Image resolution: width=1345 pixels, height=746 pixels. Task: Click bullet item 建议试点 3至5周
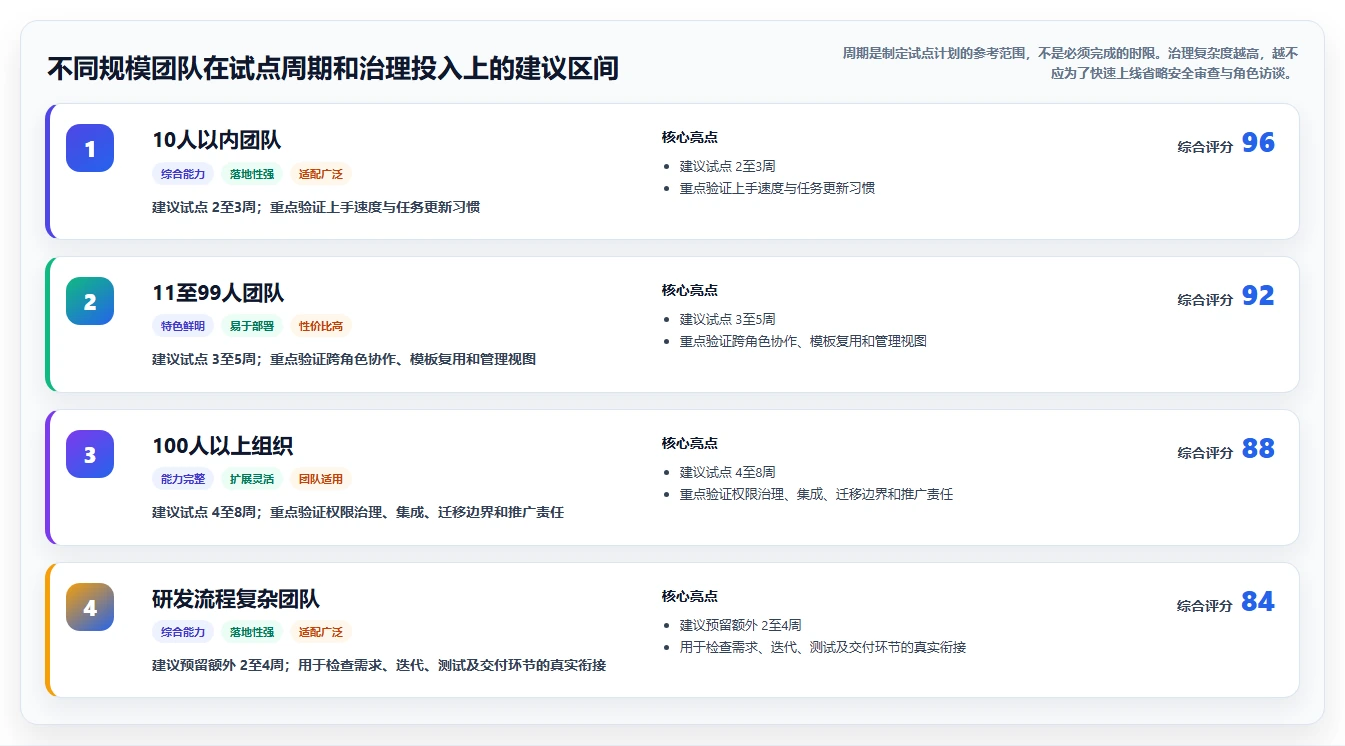[727, 319]
